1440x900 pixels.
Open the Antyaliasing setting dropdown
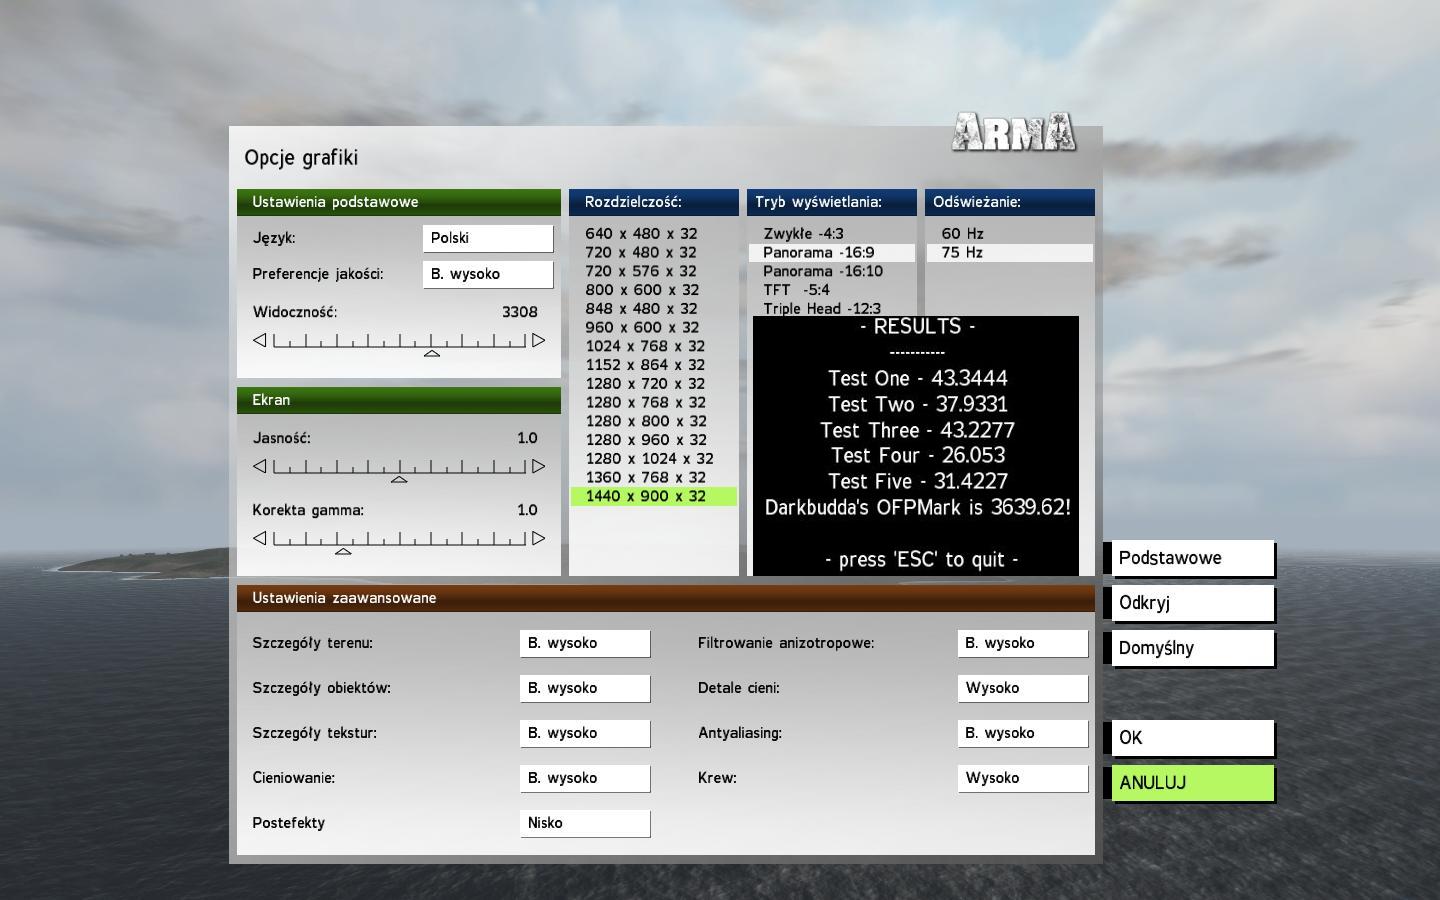(x=1022, y=733)
